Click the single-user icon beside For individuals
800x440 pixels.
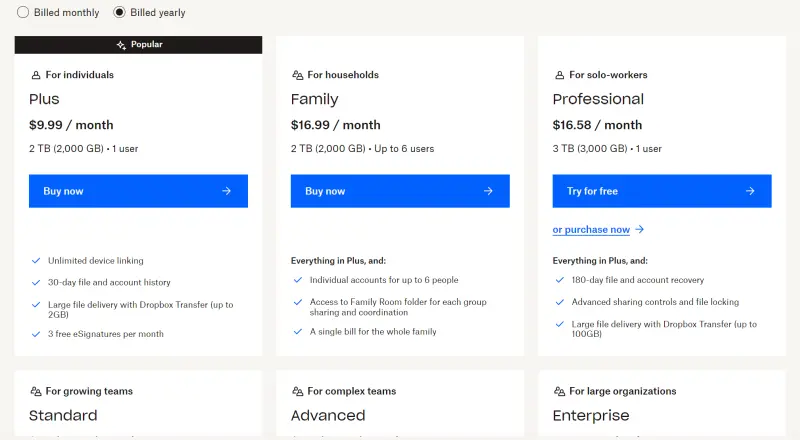pos(36,75)
